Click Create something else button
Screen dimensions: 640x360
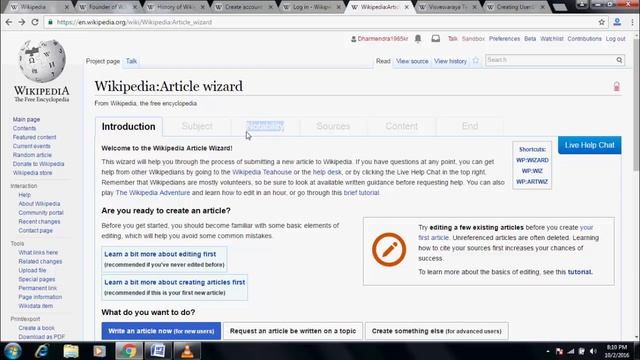click(x=436, y=331)
